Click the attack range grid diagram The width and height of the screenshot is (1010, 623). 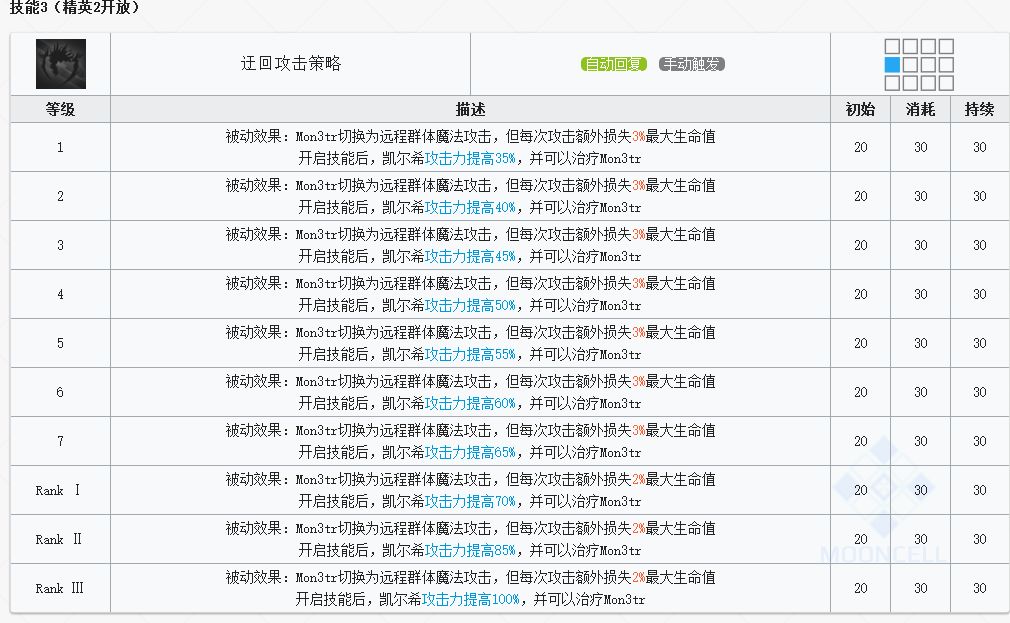point(919,64)
